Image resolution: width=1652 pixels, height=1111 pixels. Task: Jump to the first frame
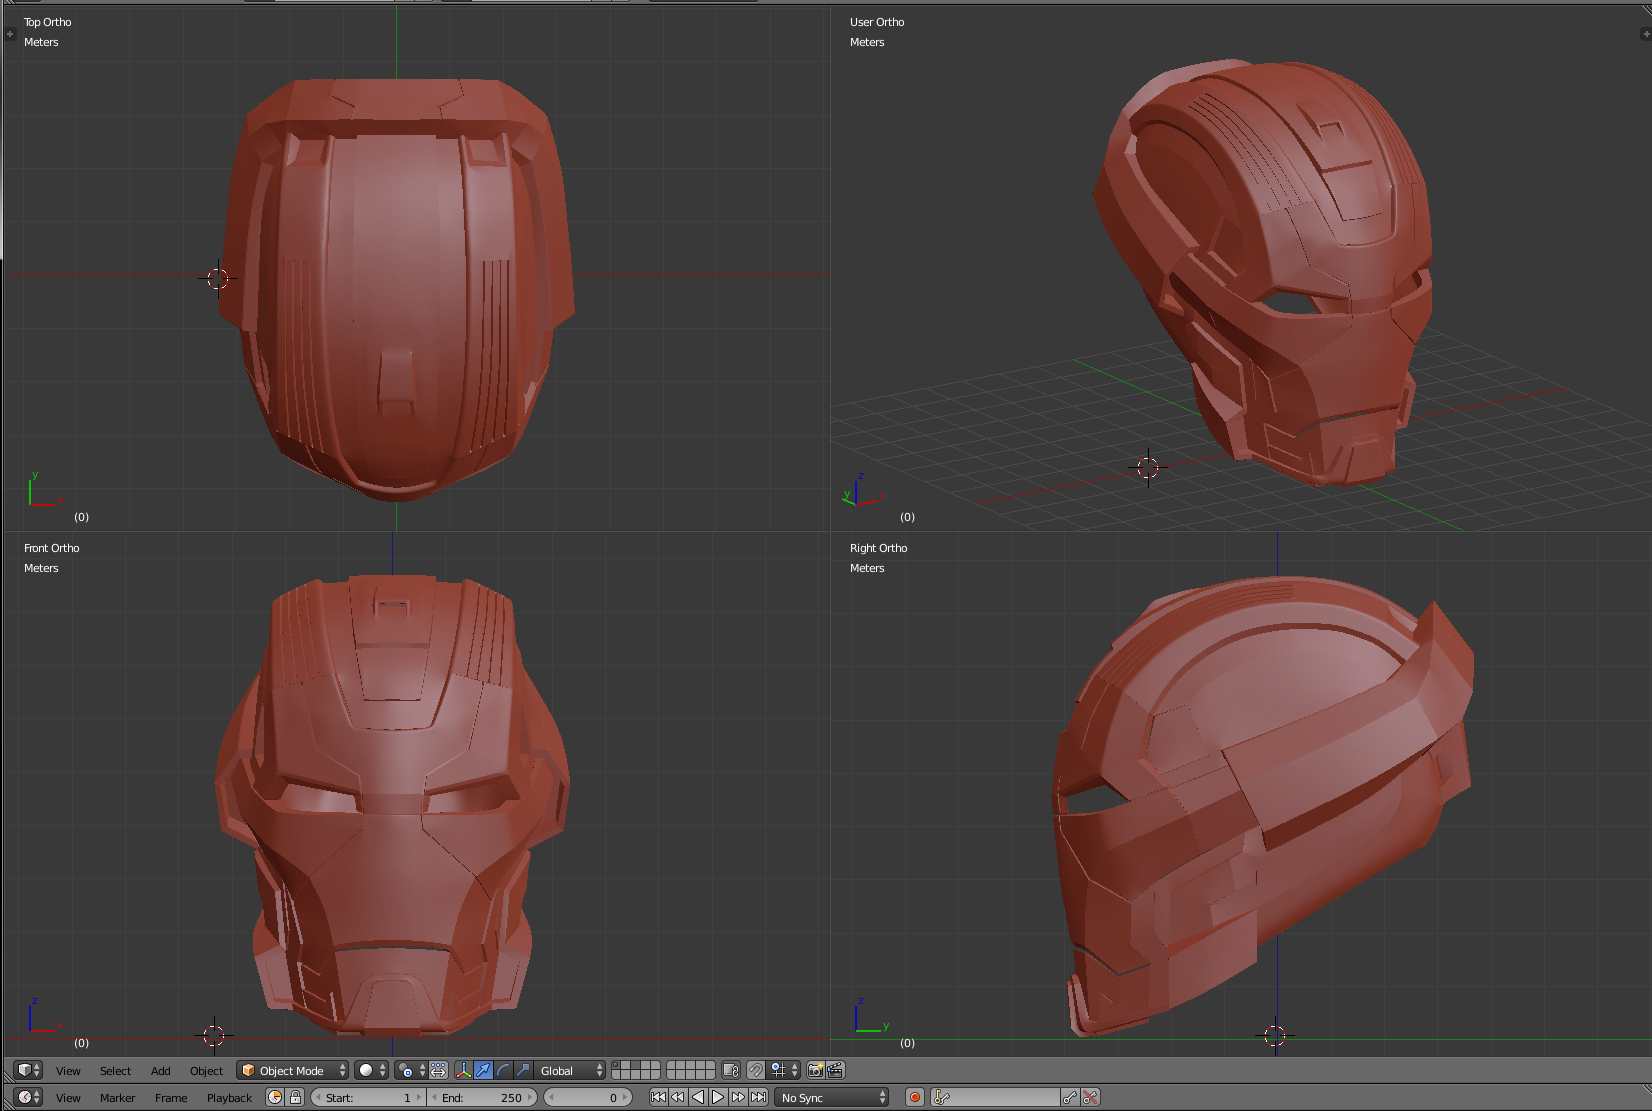[658, 1097]
